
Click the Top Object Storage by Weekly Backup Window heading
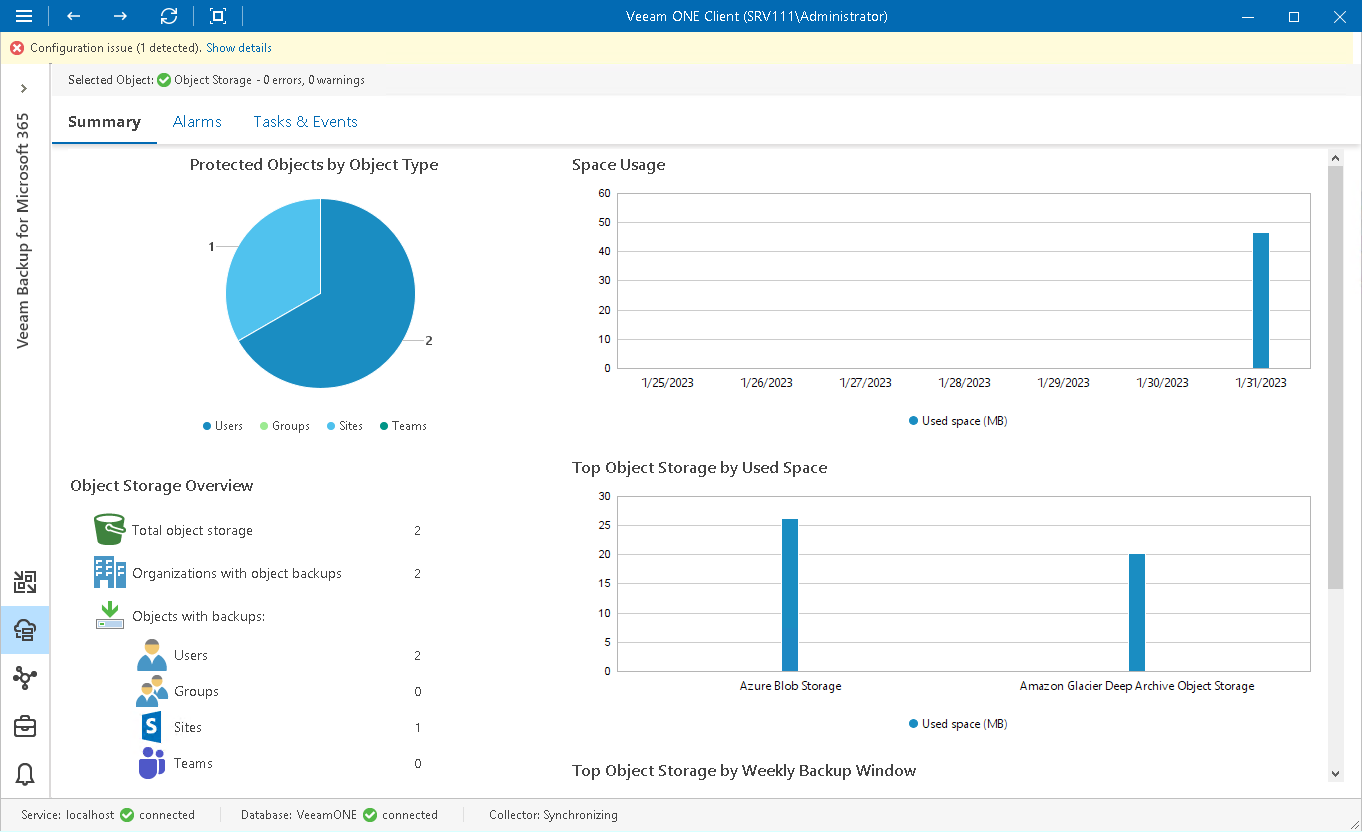(744, 770)
